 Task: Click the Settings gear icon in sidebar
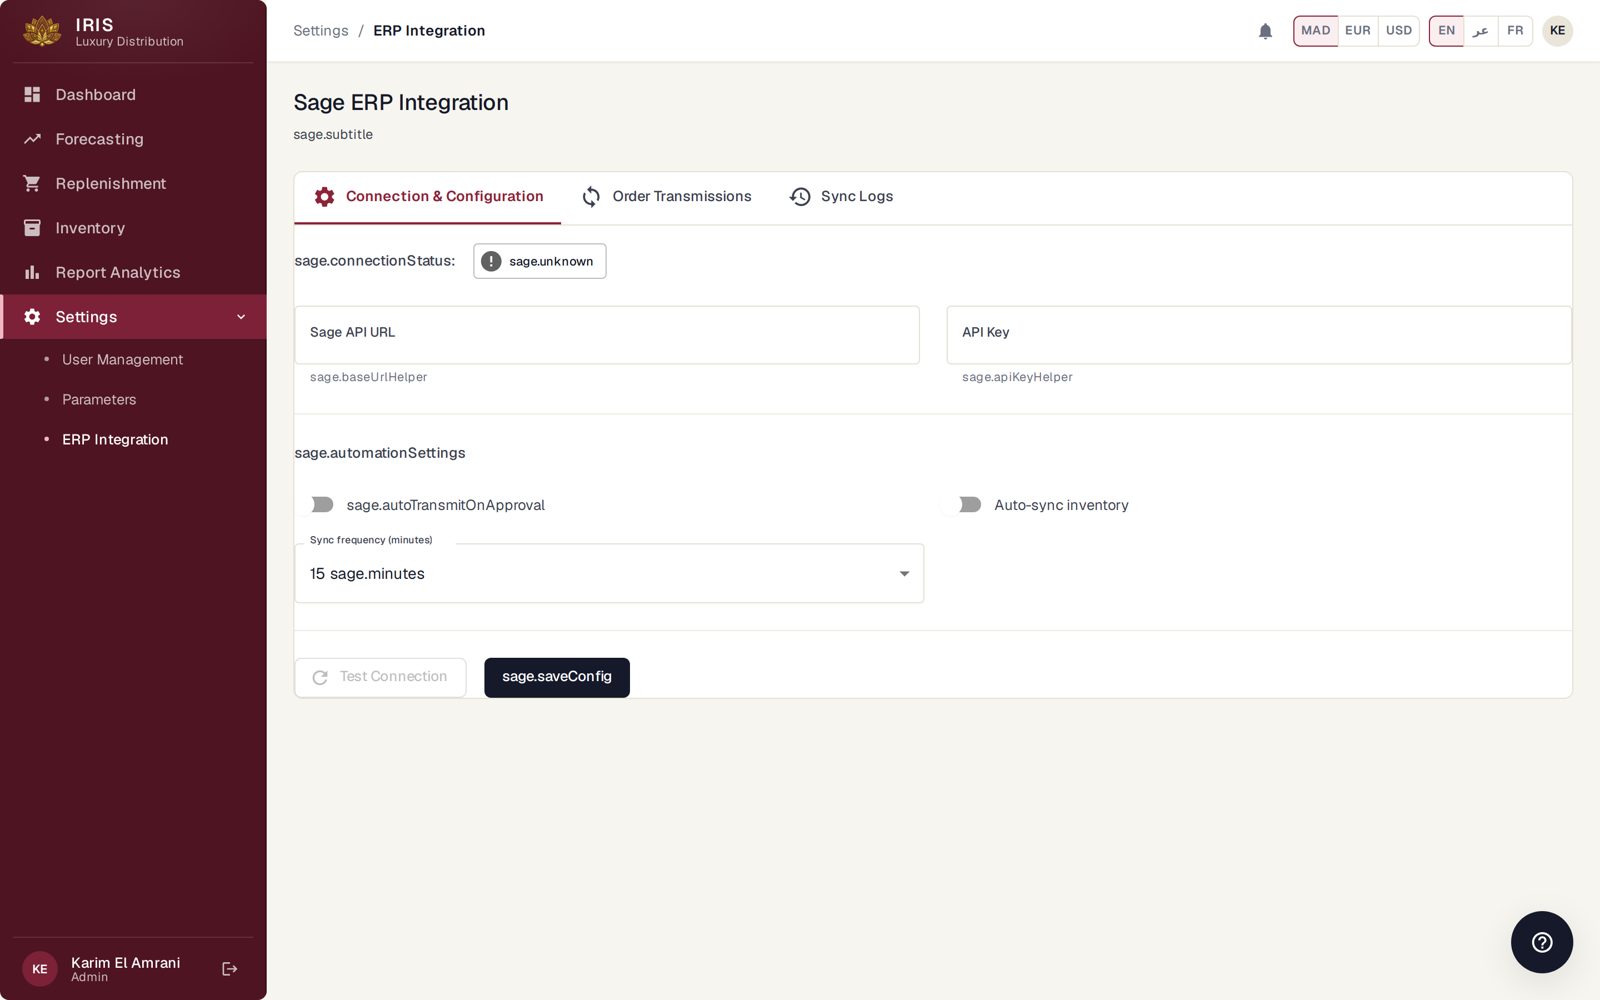(x=32, y=317)
